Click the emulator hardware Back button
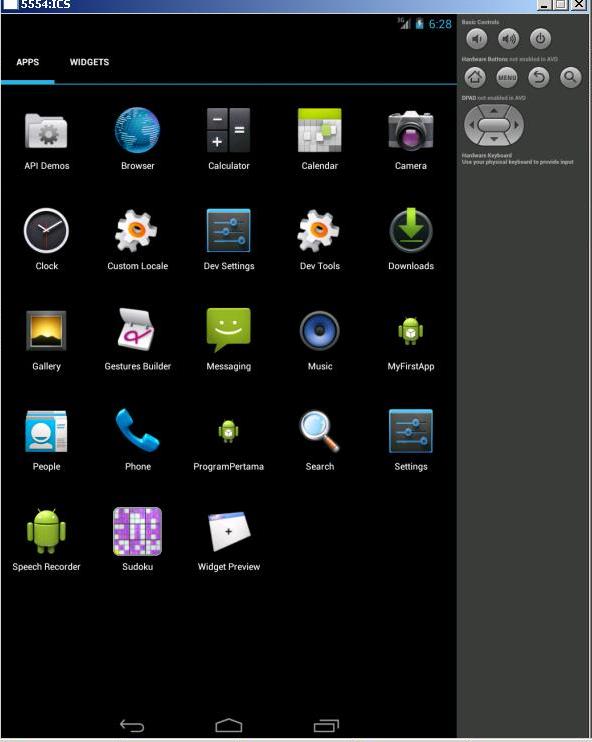This screenshot has width=592, height=742. 539,77
